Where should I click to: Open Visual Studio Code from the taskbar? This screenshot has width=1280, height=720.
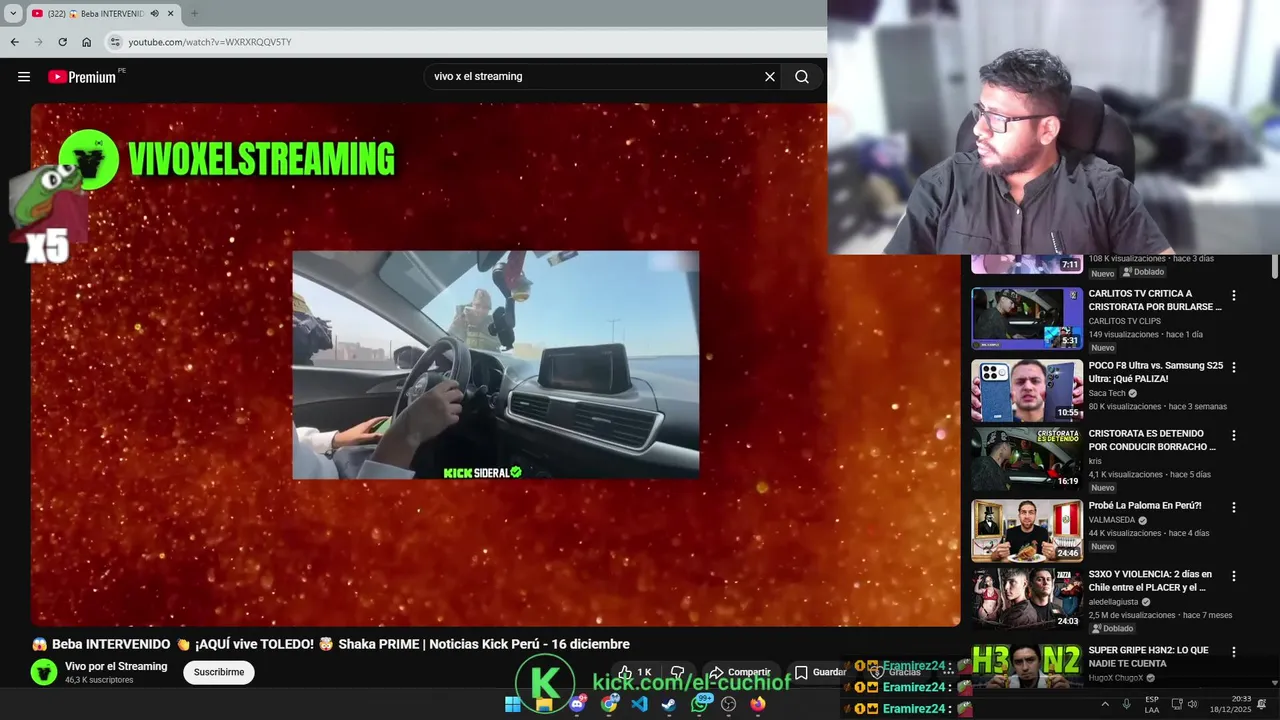point(639,704)
